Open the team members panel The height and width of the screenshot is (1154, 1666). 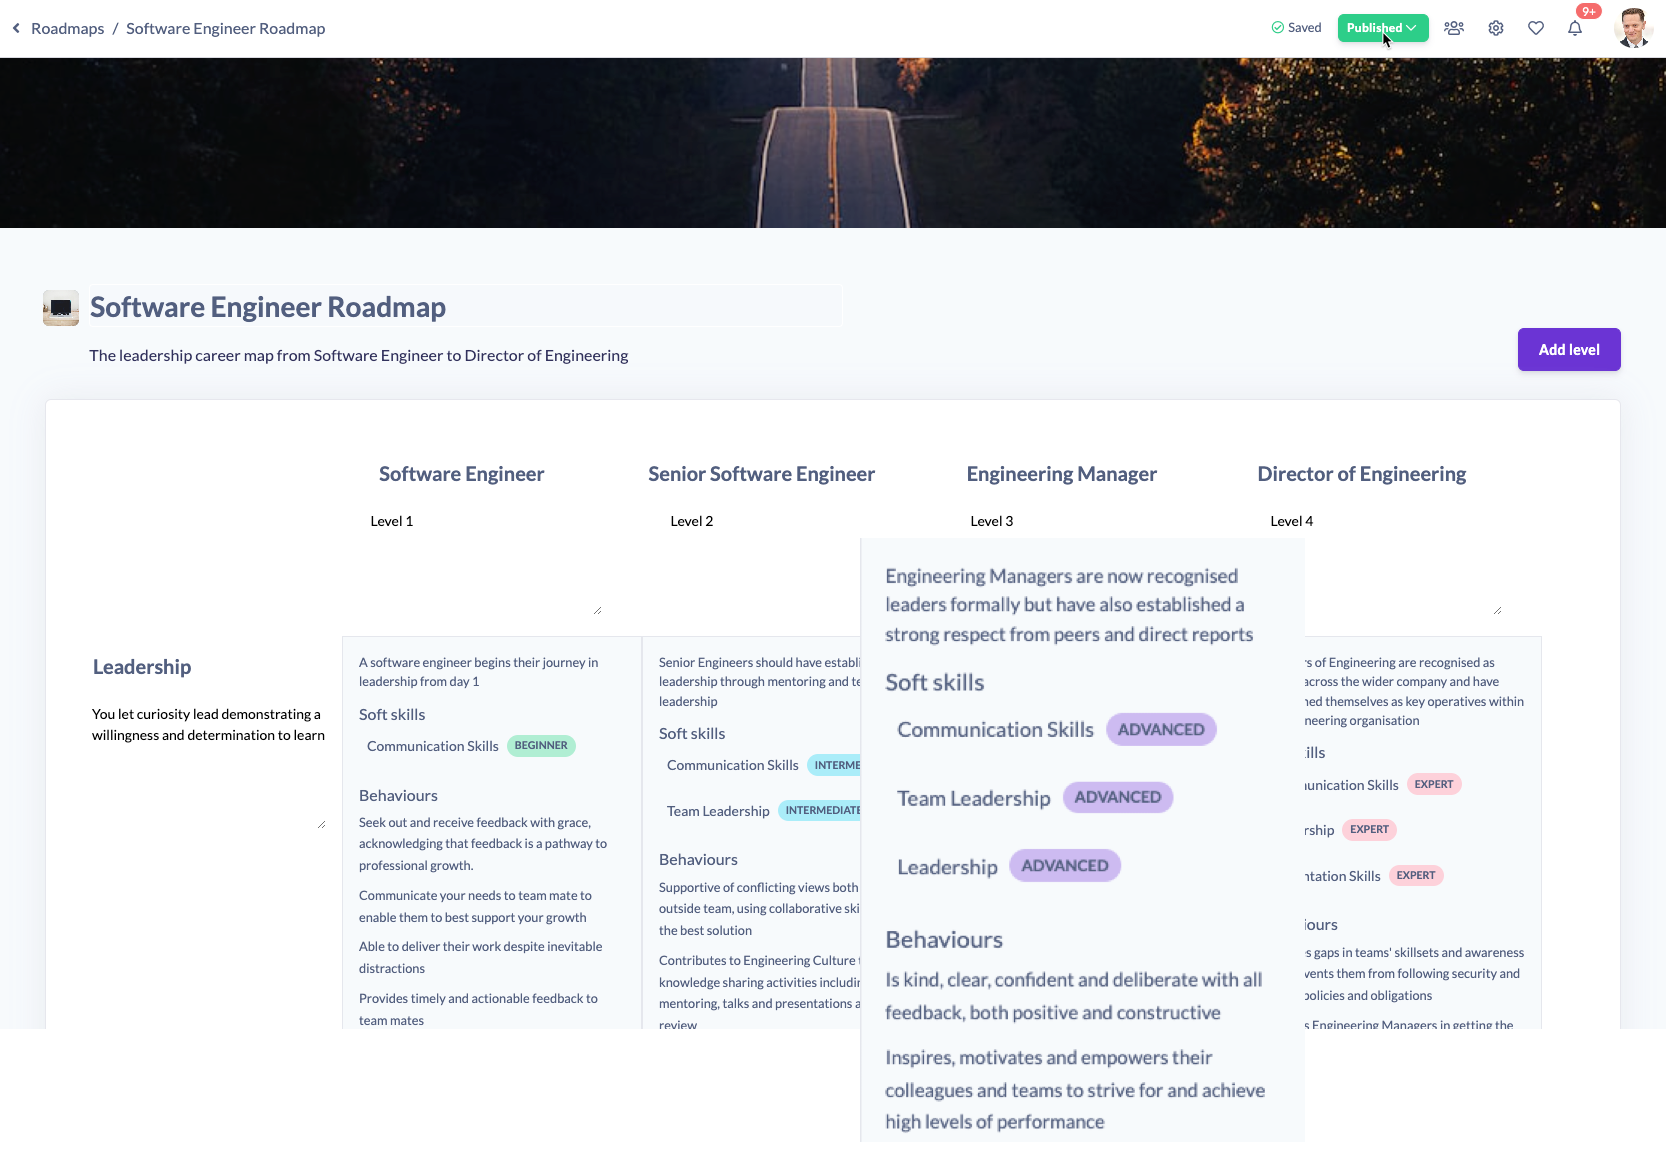pyautogui.click(x=1454, y=28)
